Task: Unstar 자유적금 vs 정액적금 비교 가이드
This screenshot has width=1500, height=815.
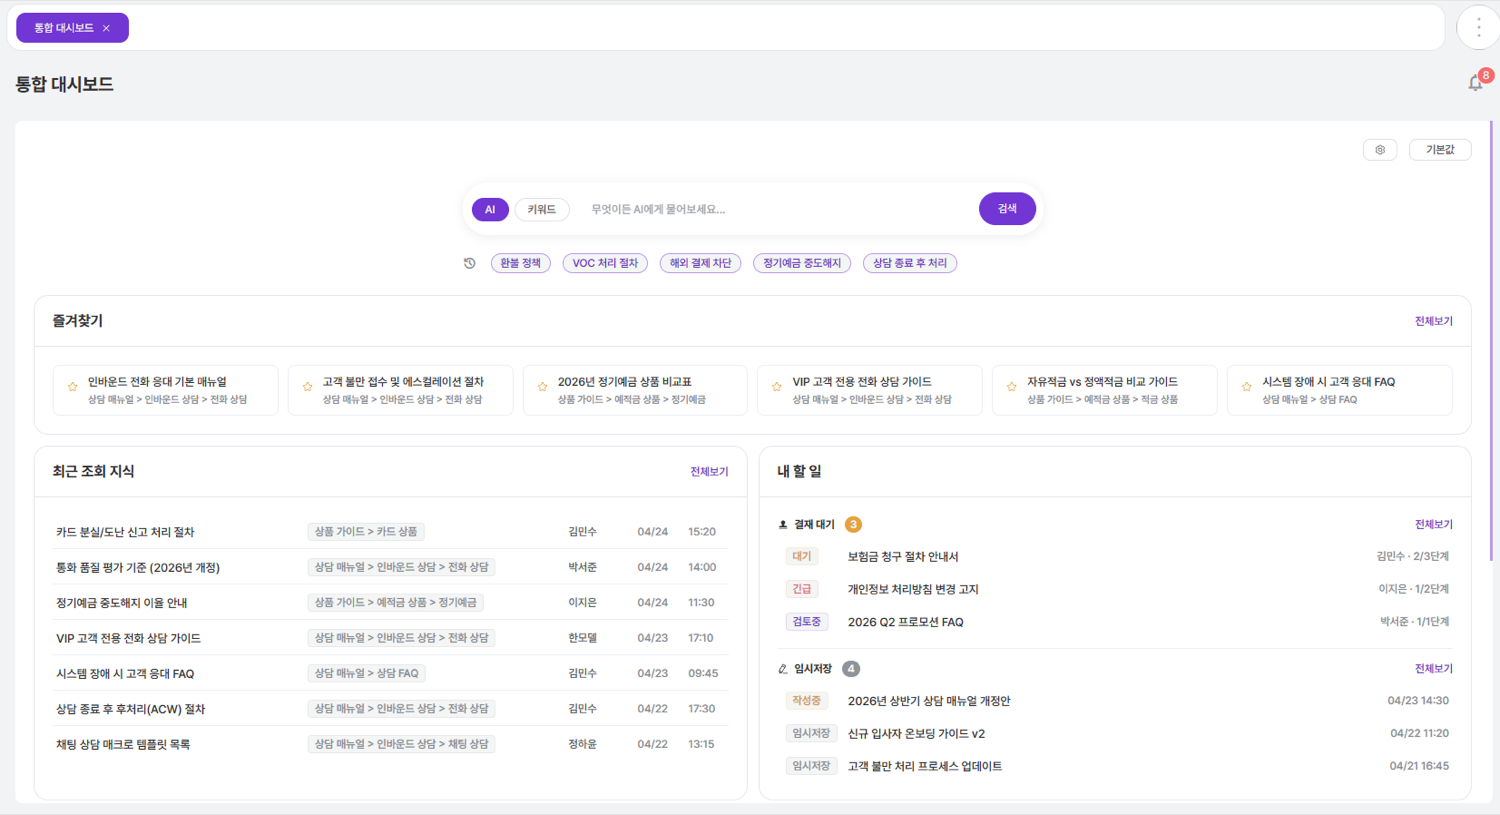Action: (1011, 386)
